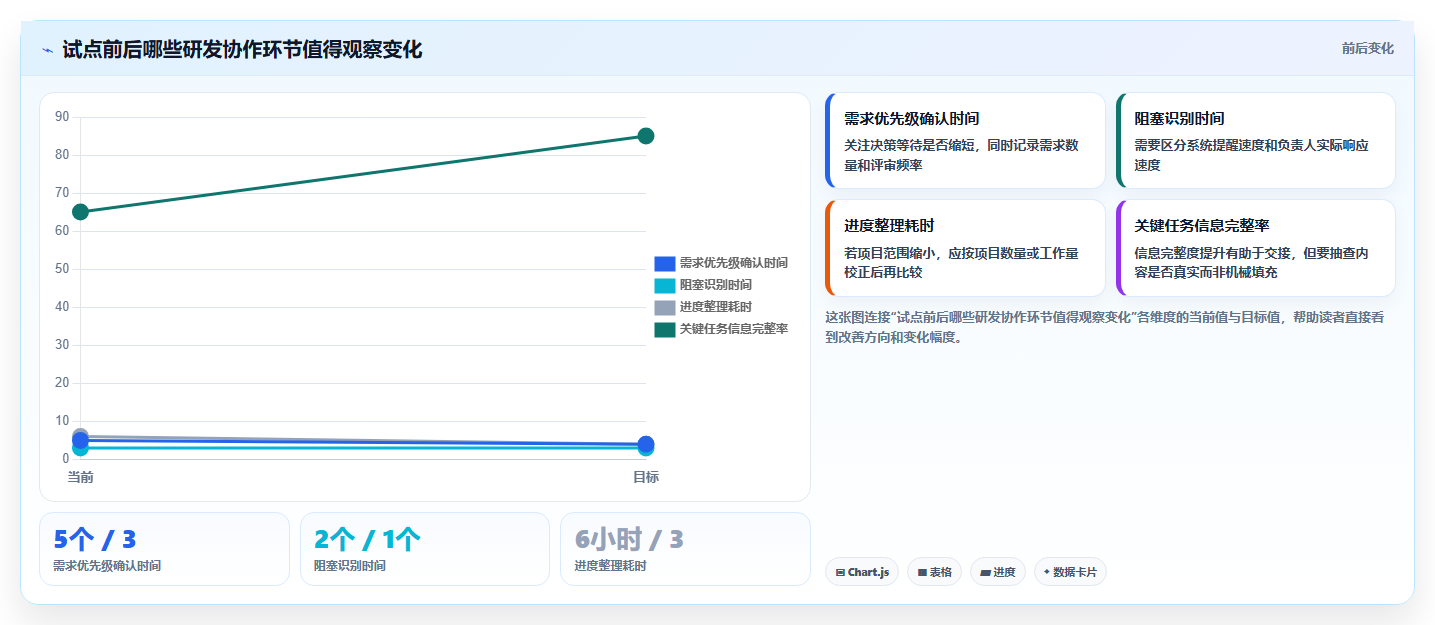Toggle 阻塞识别时间 legend swatch
The width and height of the screenshot is (1435, 625).
pos(665,285)
